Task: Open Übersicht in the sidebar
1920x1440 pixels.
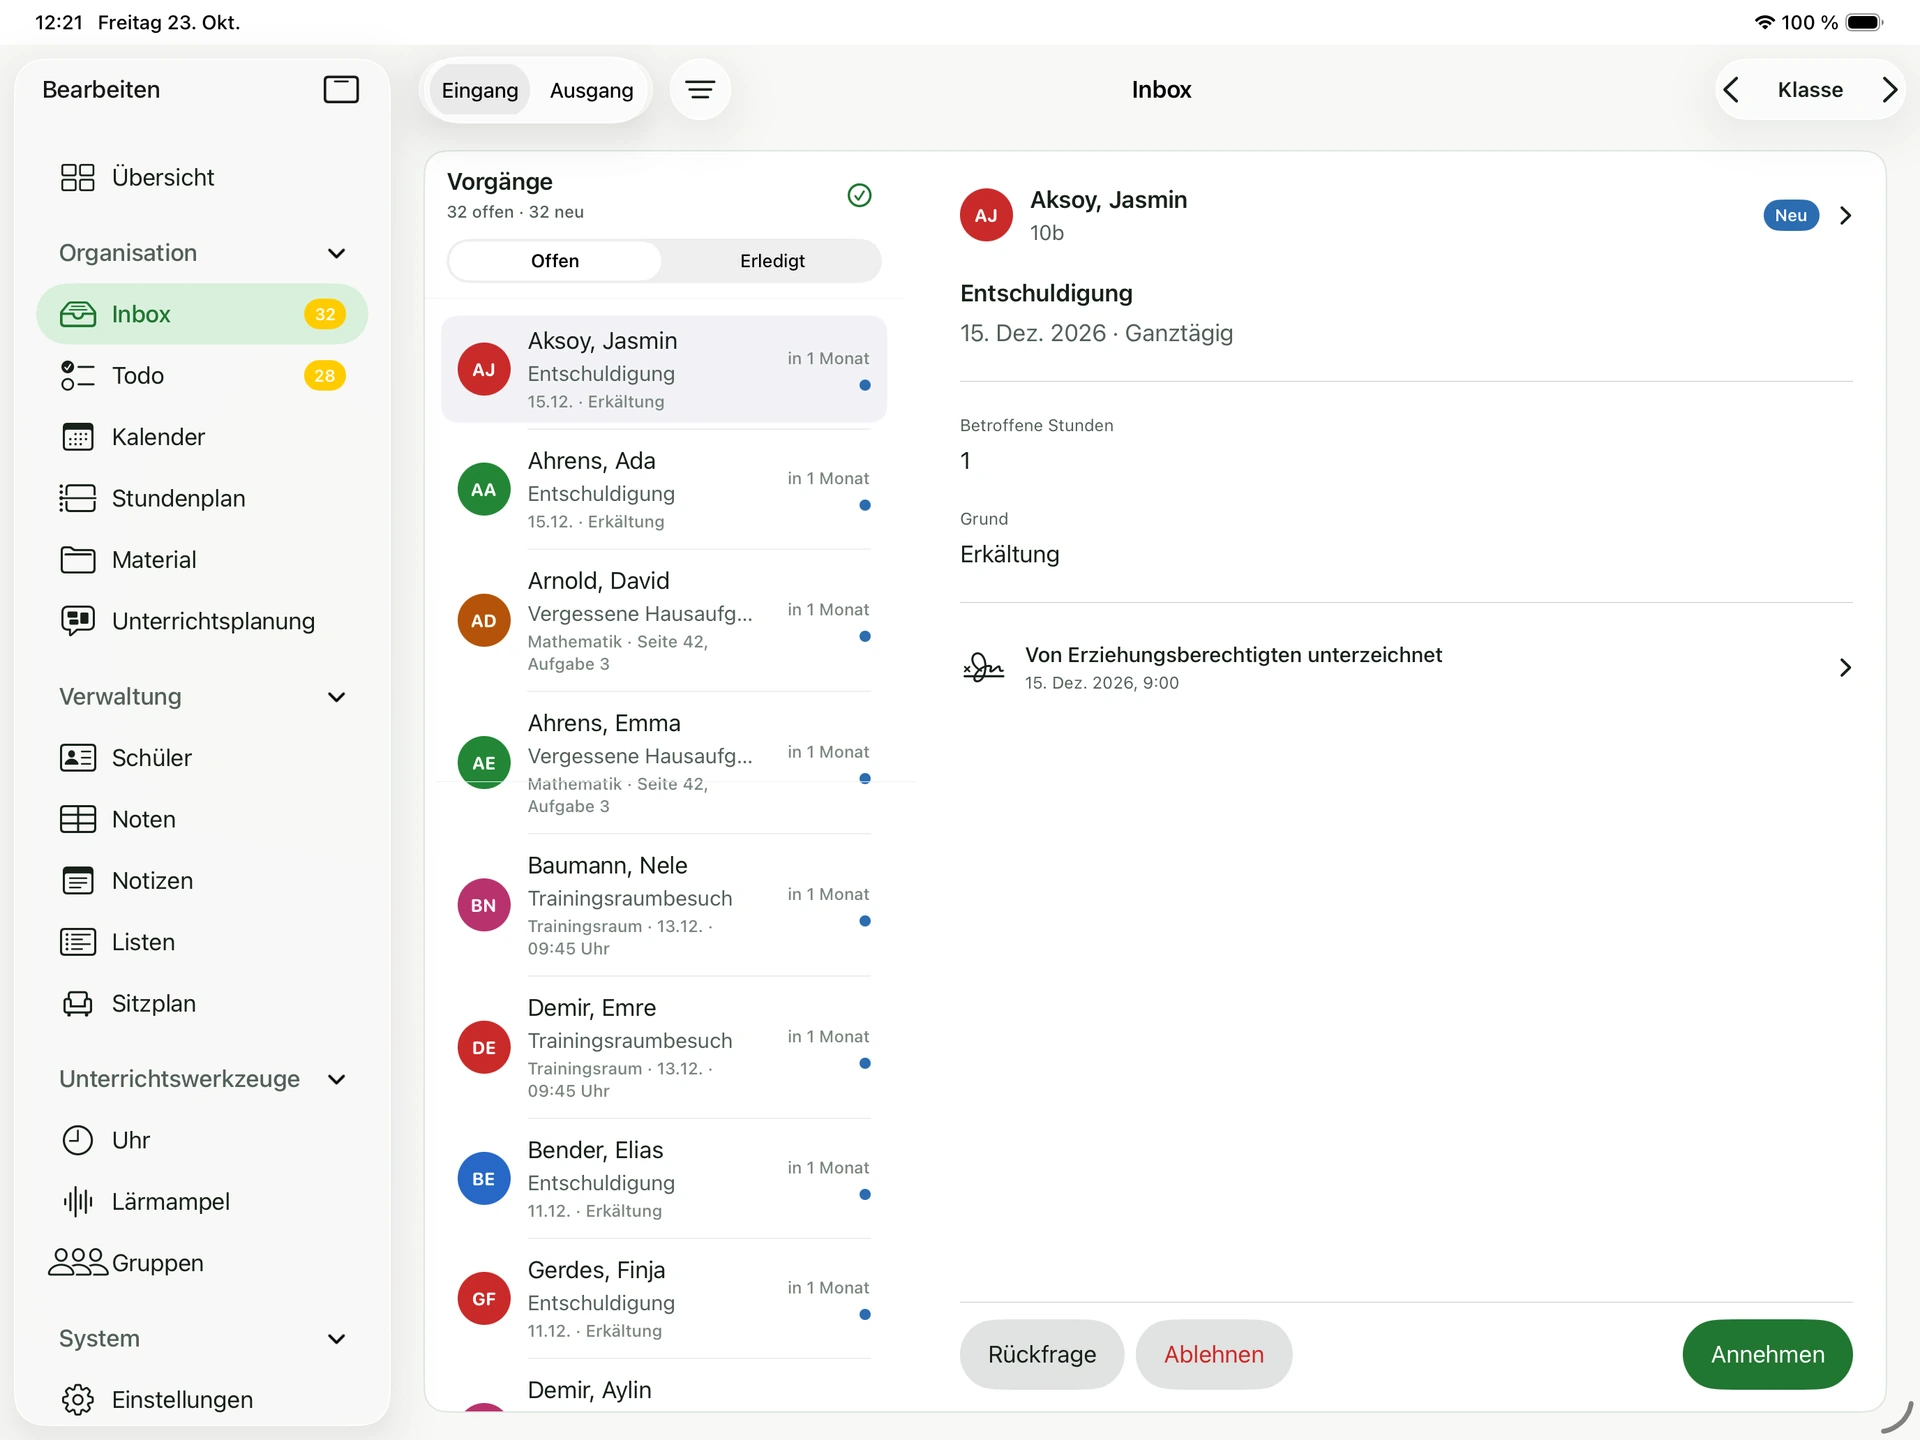Action: (202, 177)
